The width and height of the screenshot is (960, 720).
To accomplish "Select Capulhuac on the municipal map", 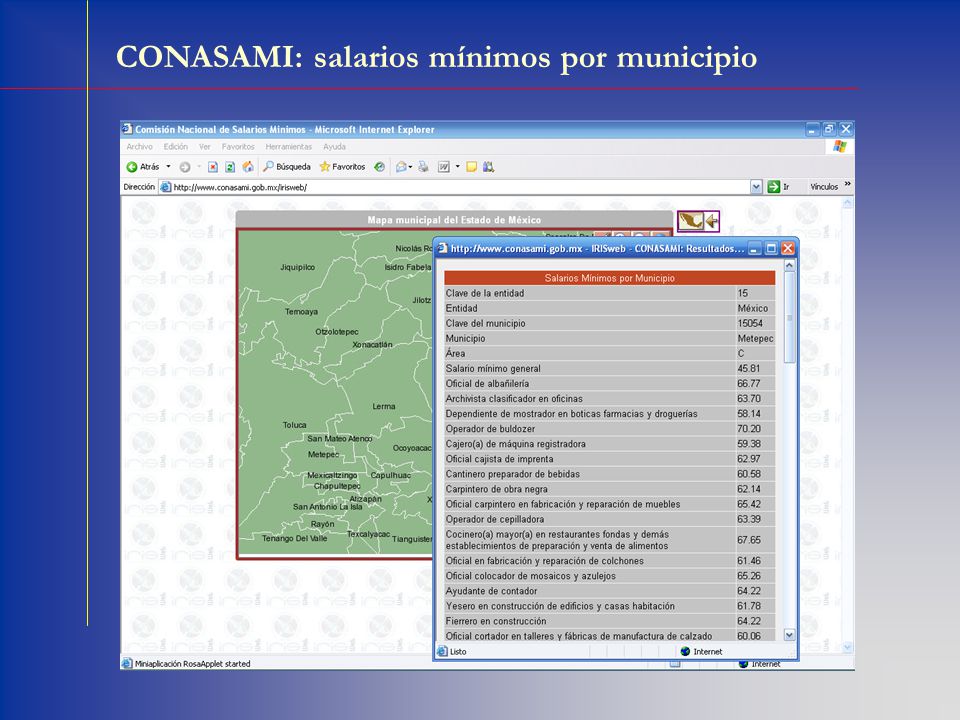I will pyautogui.click(x=391, y=475).
